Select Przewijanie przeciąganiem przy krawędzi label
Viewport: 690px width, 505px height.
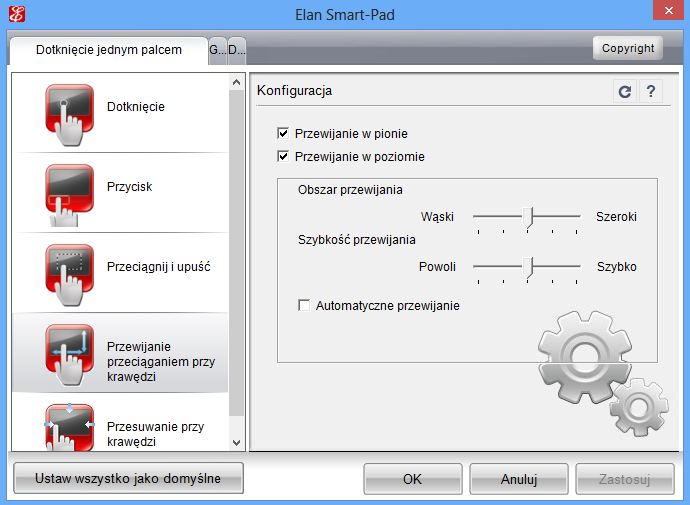pyautogui.click(x=161, y=362)
